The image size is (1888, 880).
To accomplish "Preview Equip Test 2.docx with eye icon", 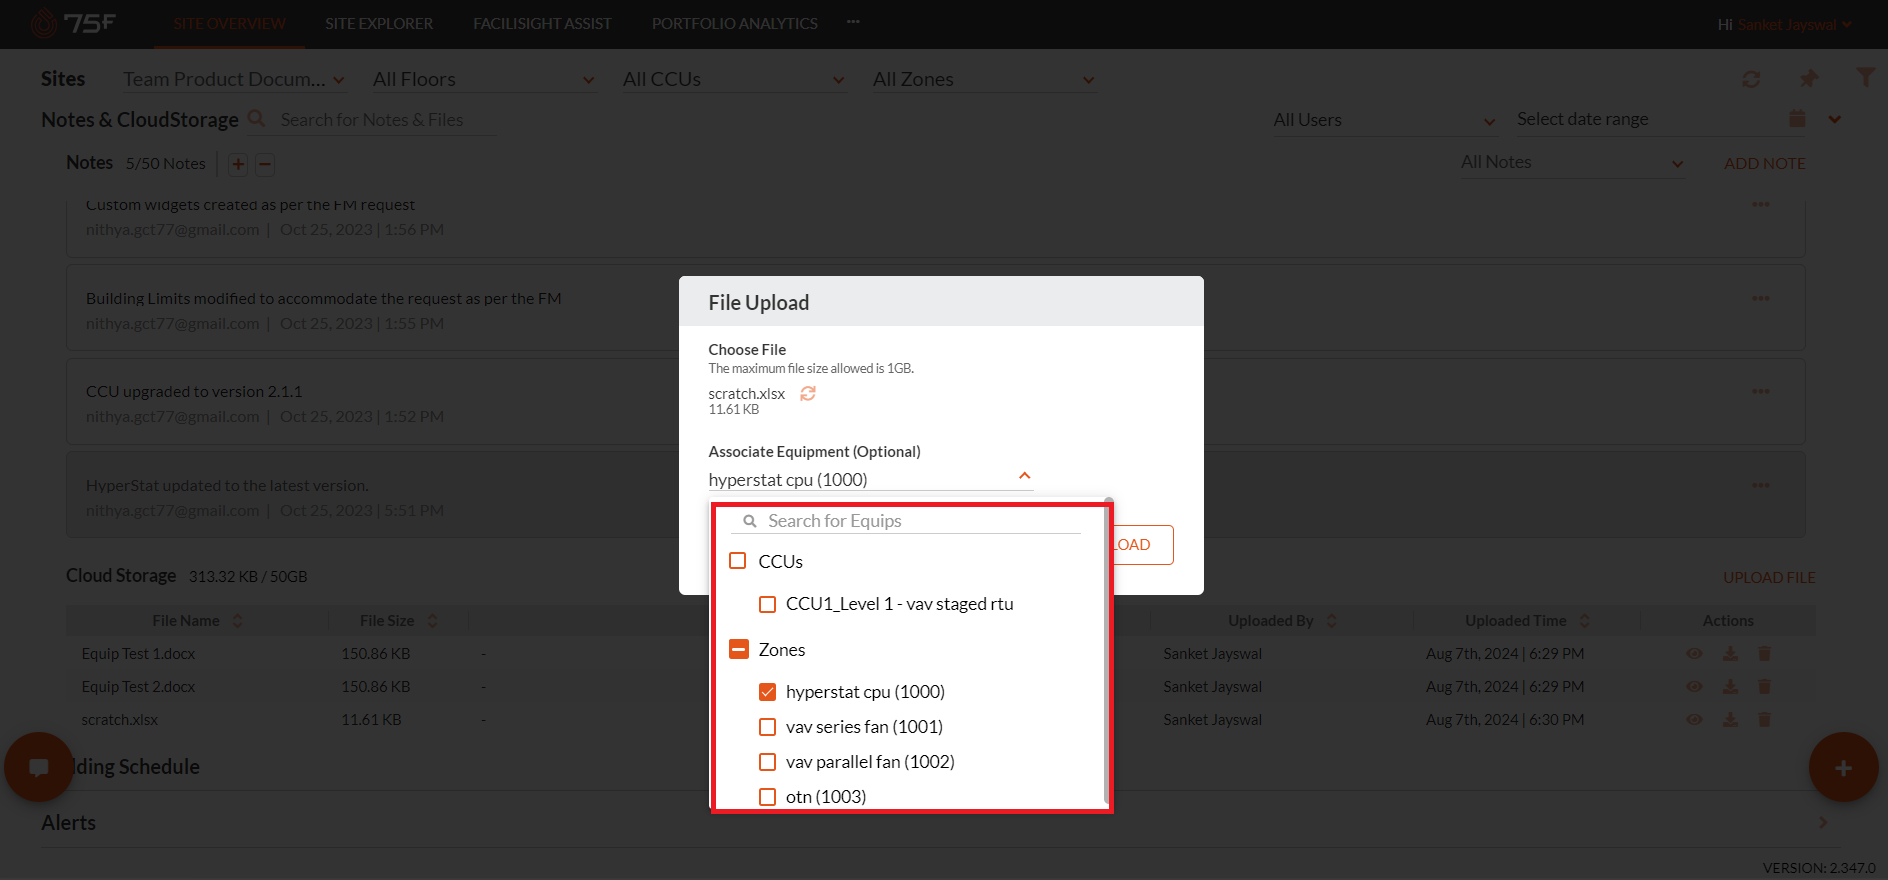I will pyautogui.click(x=1694, y=686).
